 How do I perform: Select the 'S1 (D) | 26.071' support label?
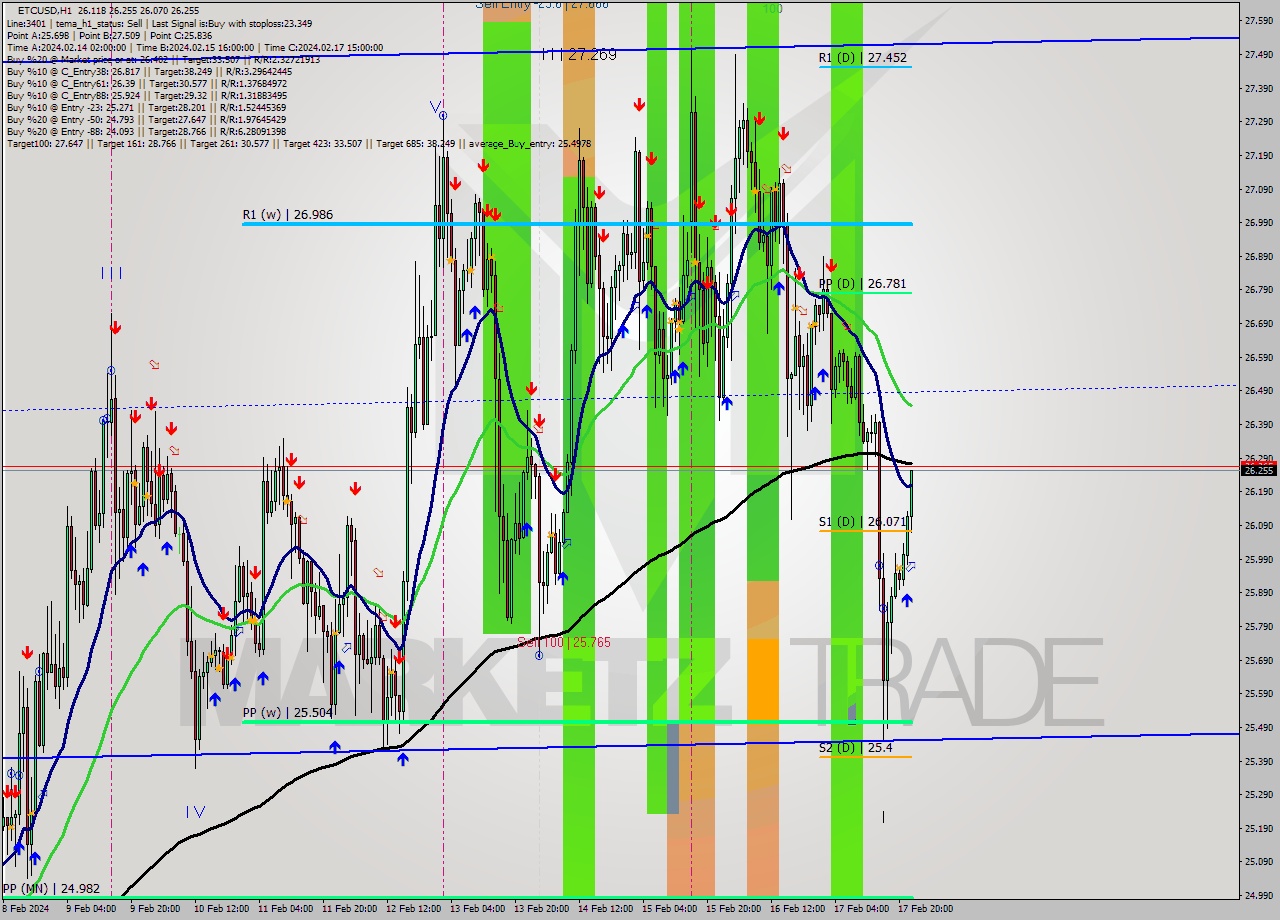point(863,521)
